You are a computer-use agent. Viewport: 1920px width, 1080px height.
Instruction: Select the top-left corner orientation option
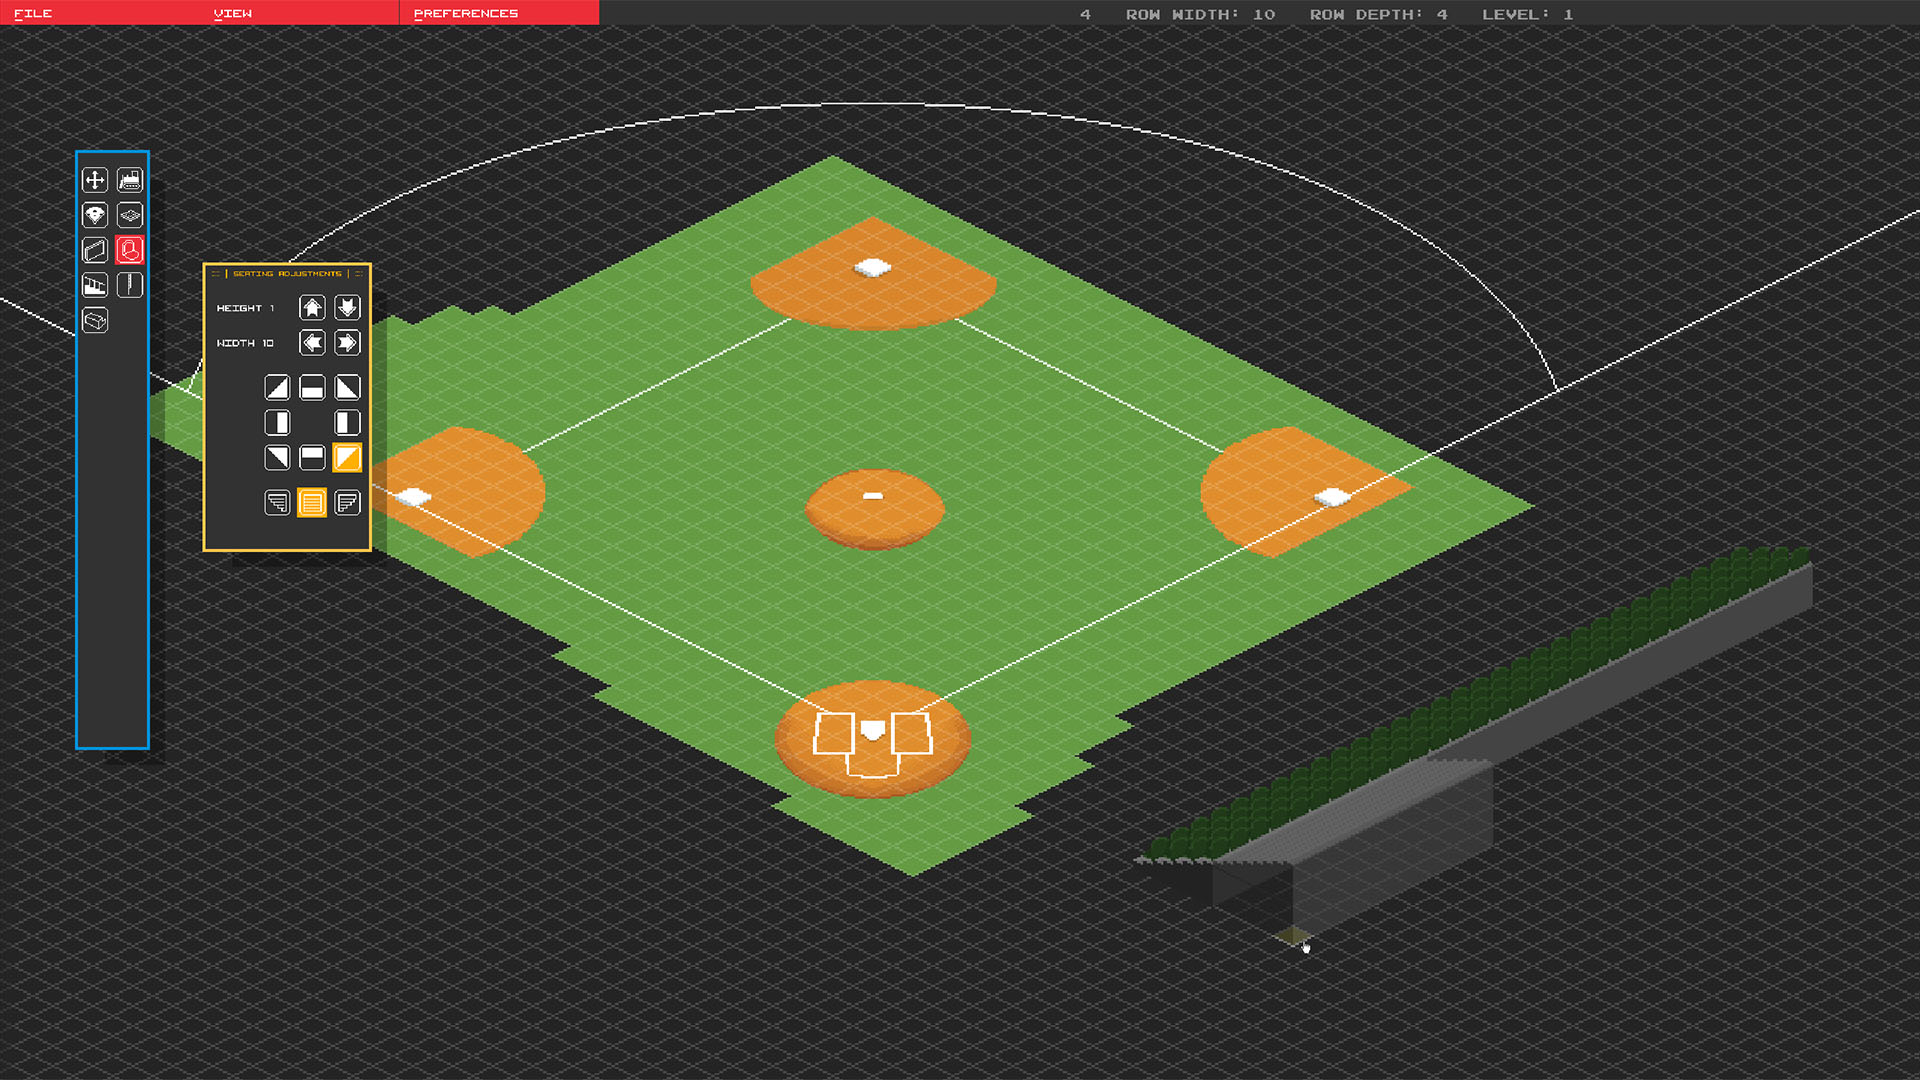point(277,388)
